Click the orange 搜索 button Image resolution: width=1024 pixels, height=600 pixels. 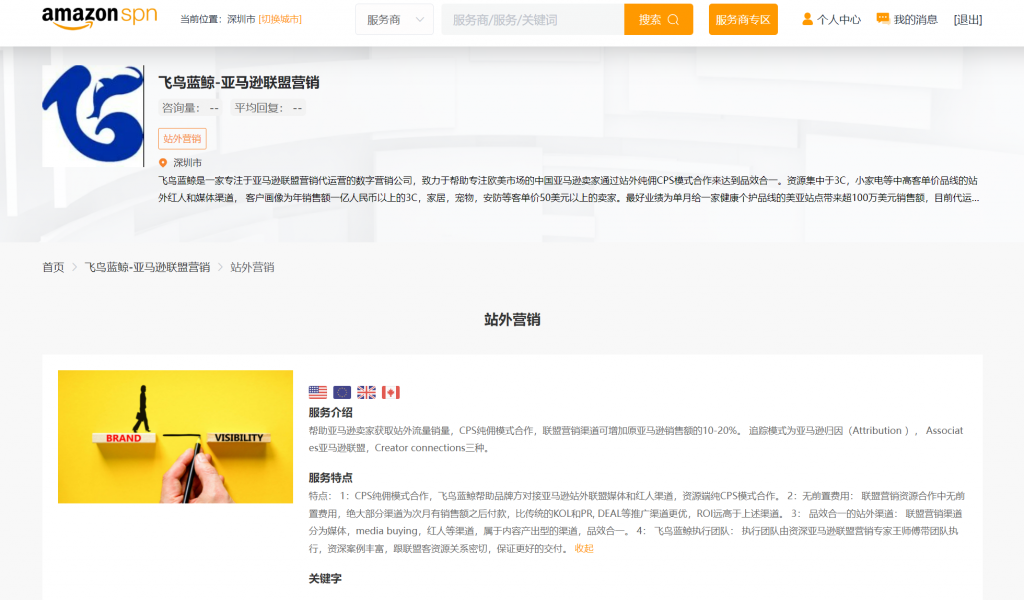point(658,20)
